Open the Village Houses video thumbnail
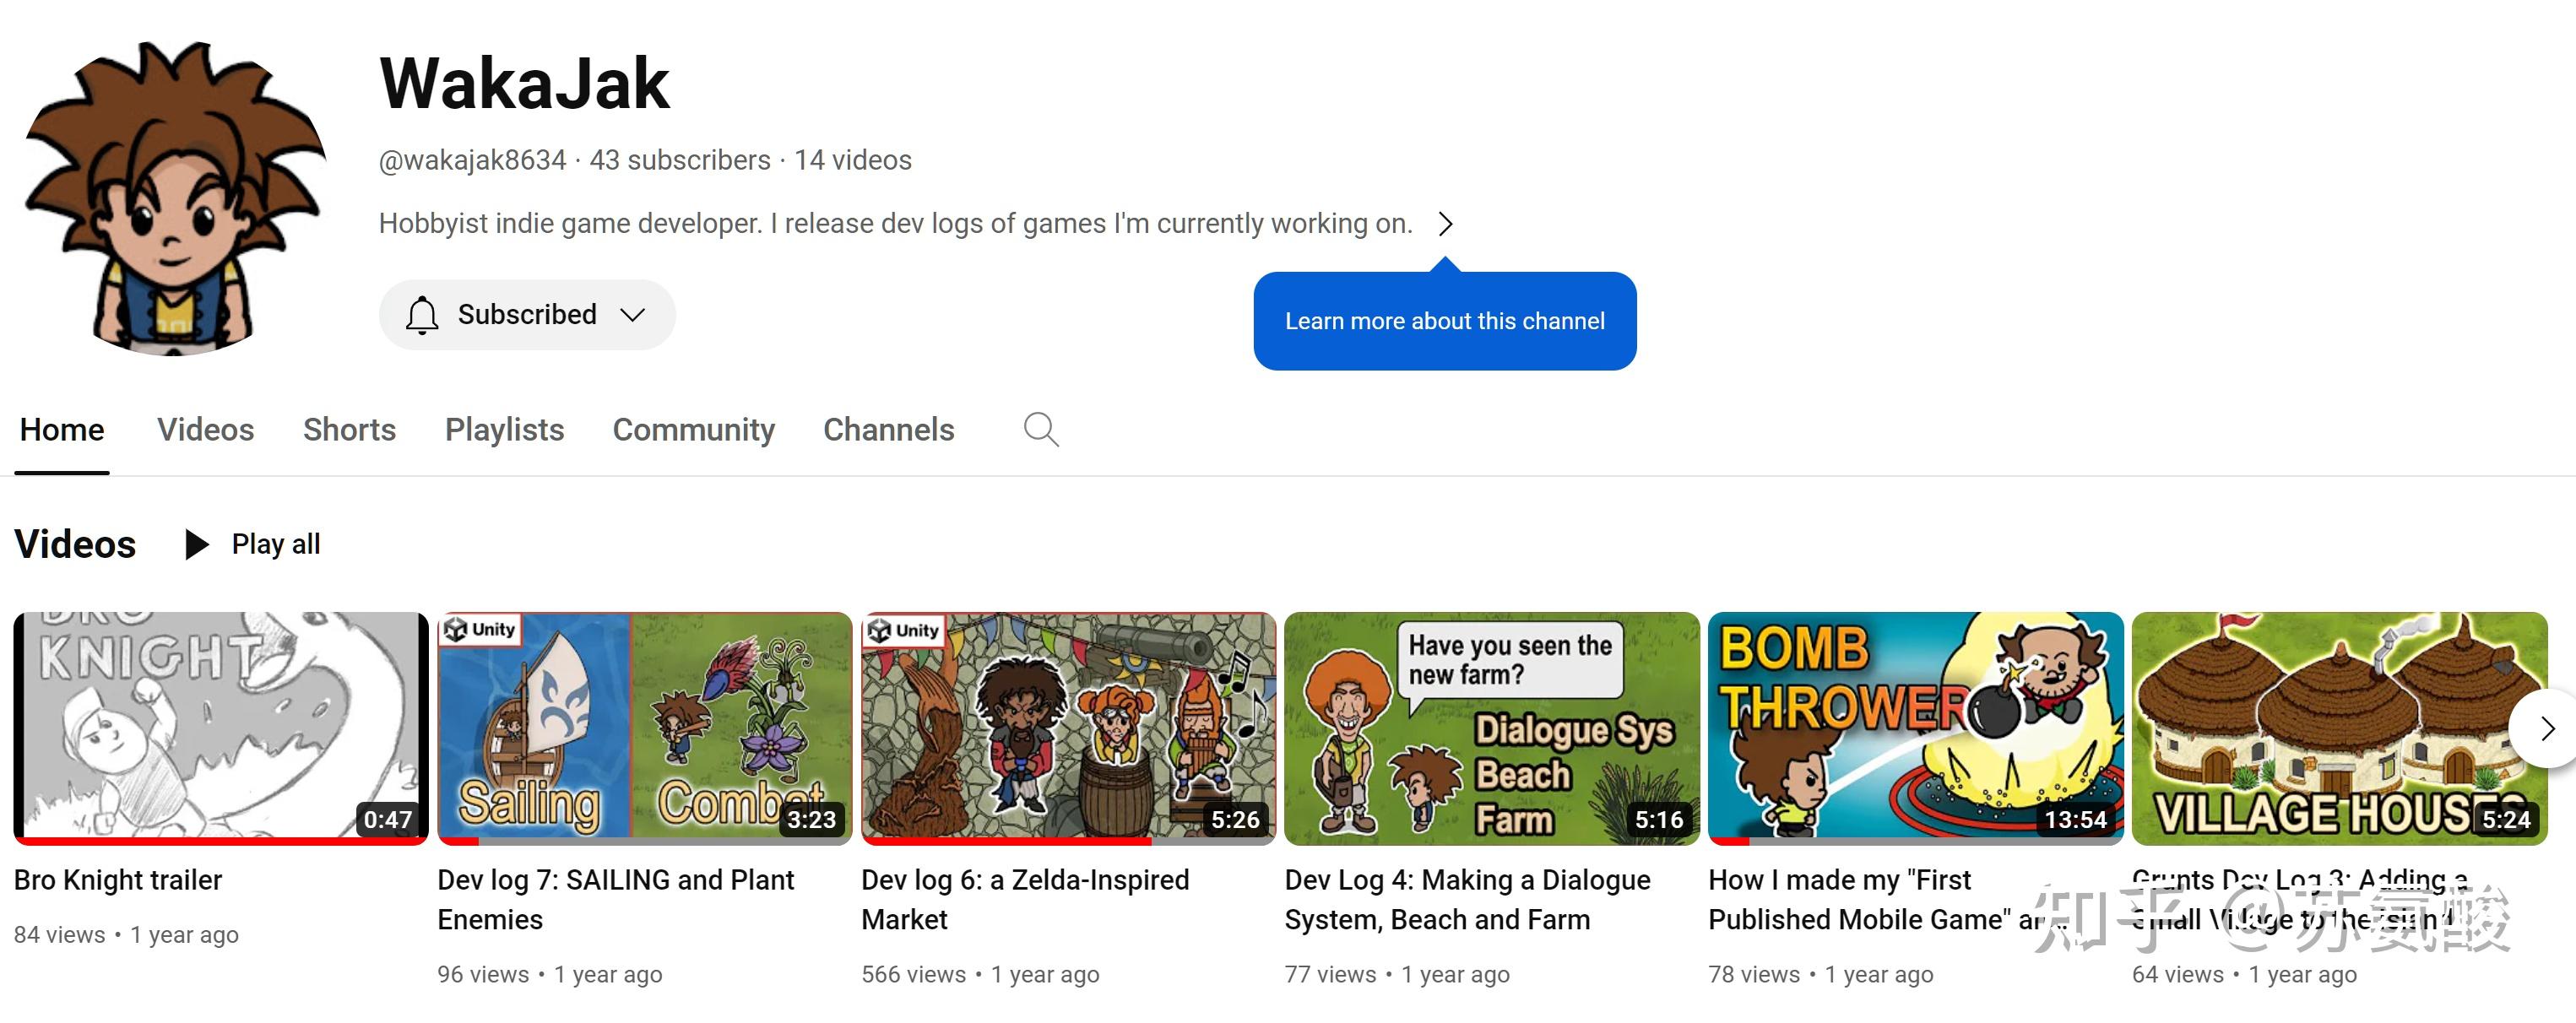Image resolution: width=2576 pixels, height=1023 pixels. click(x=2339, y=728)
